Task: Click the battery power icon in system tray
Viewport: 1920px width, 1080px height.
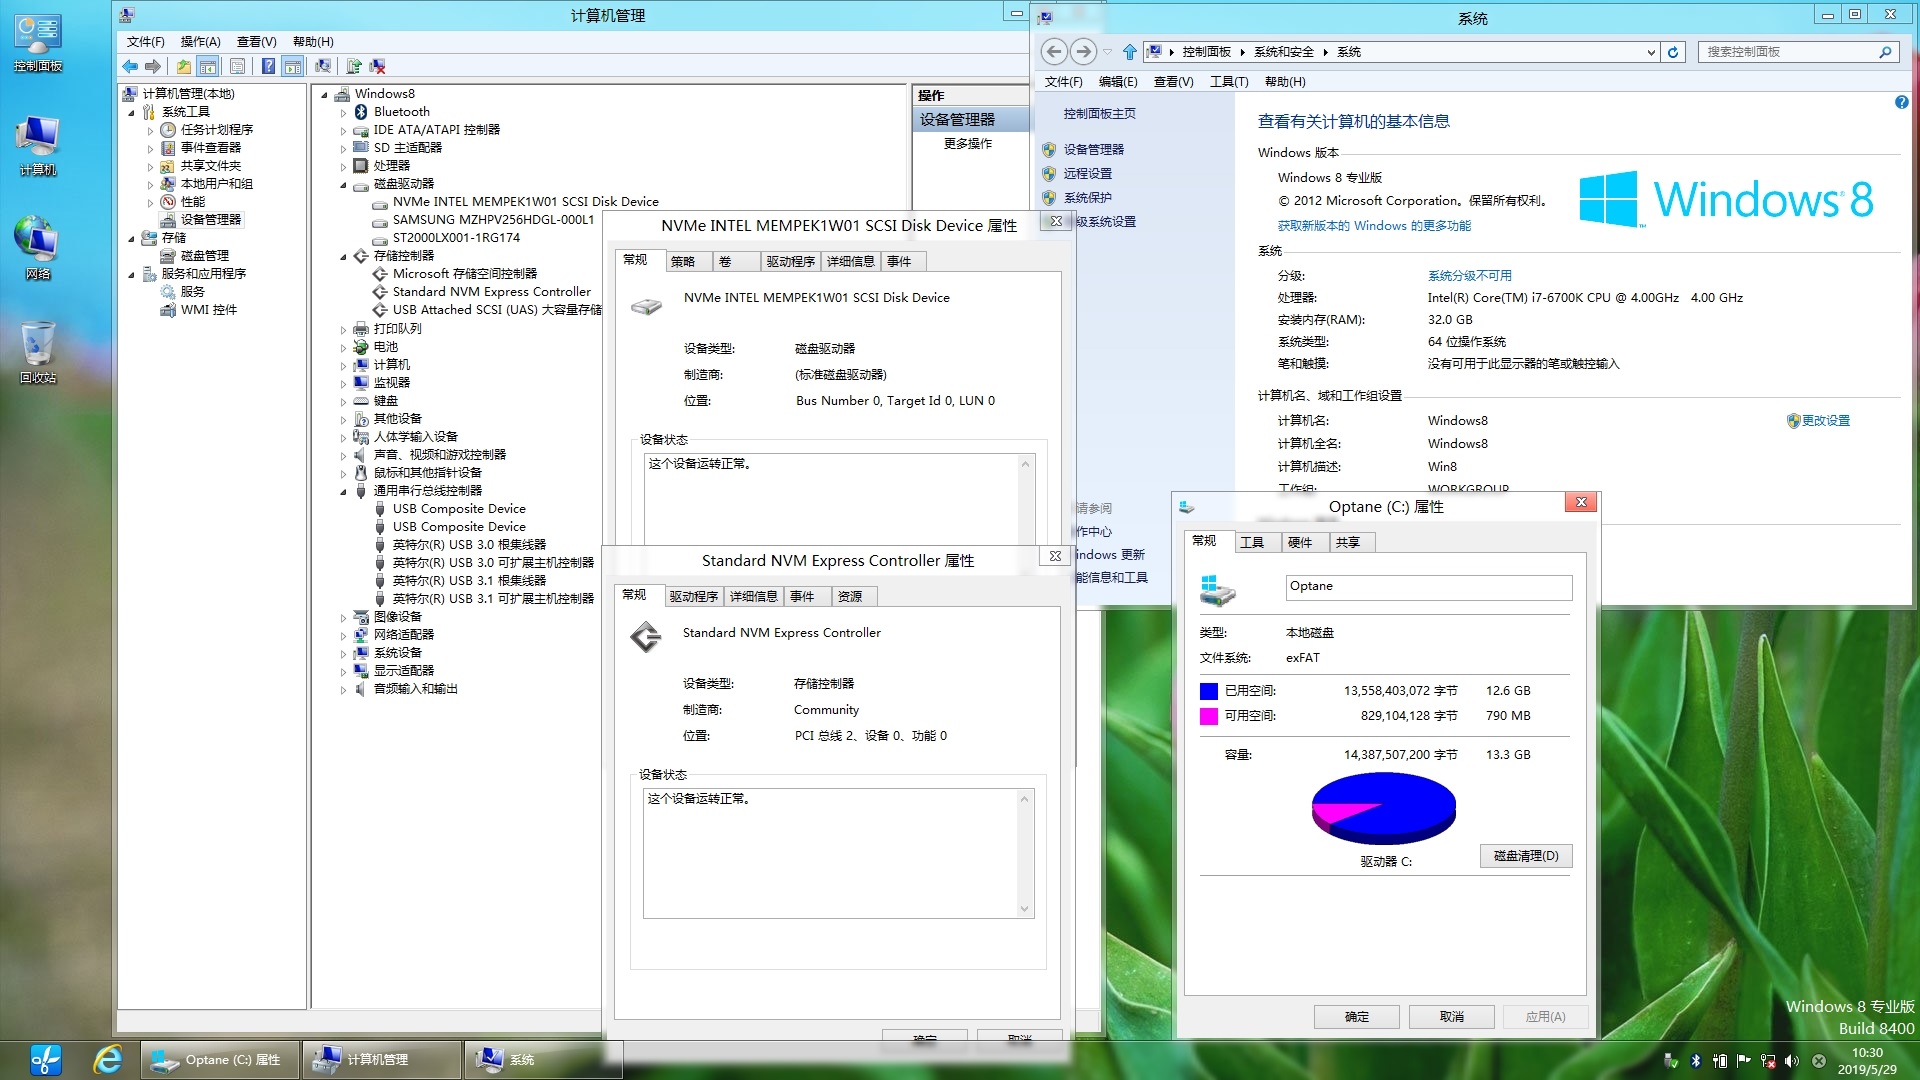Action: point(1720,1061)
